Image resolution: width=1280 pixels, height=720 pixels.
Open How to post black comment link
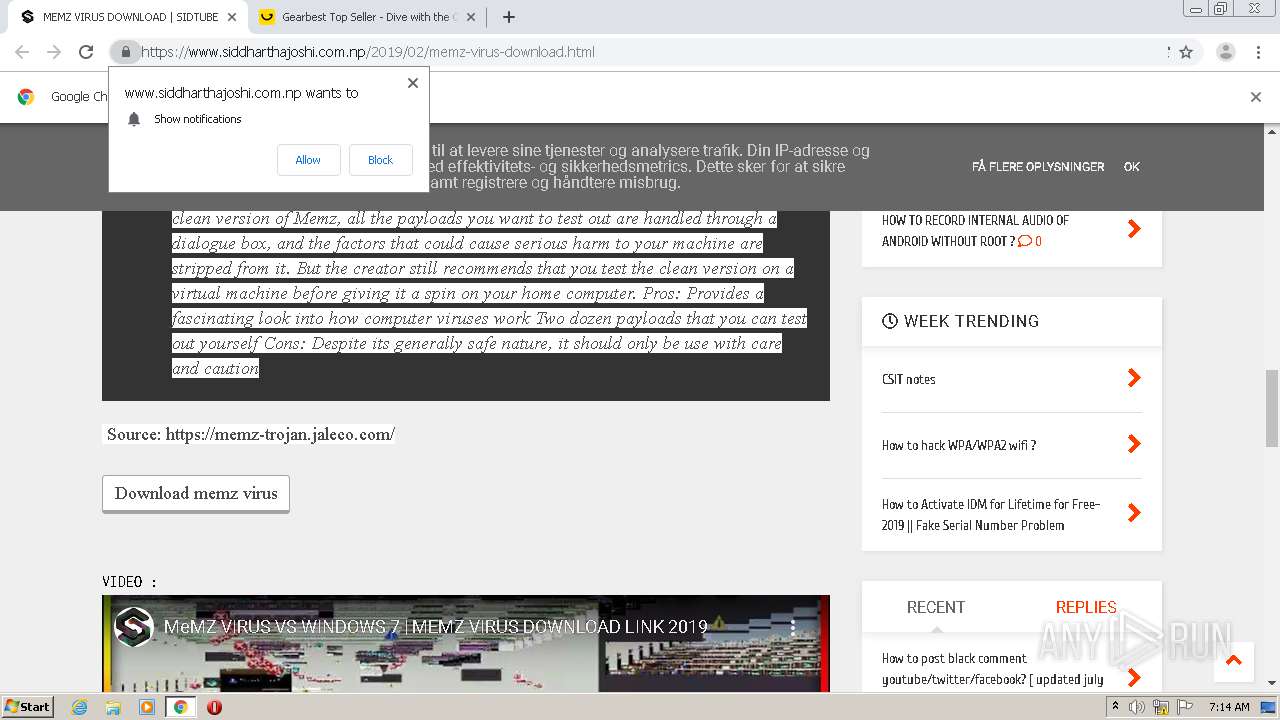coord(992,668)
